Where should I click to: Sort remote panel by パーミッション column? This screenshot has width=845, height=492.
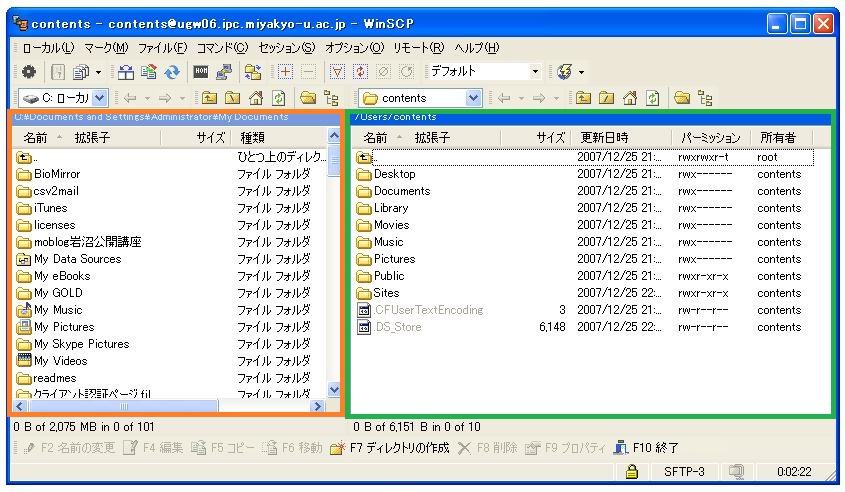point(711,138)
